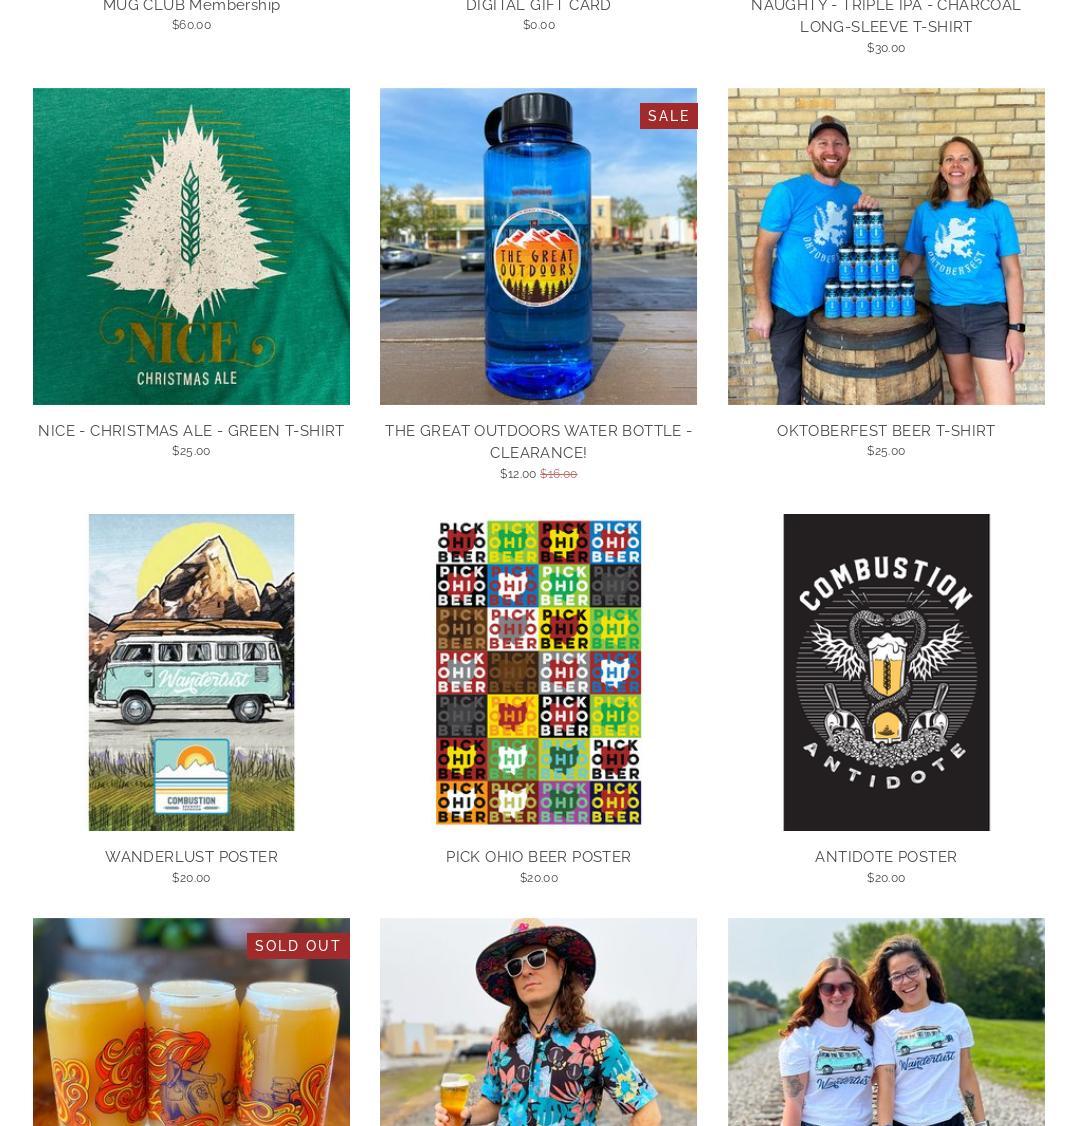The image size is (1078, 1126).
Task: Open the Pick Ohio Beer poster image
Action: click(x=538, y=672)
